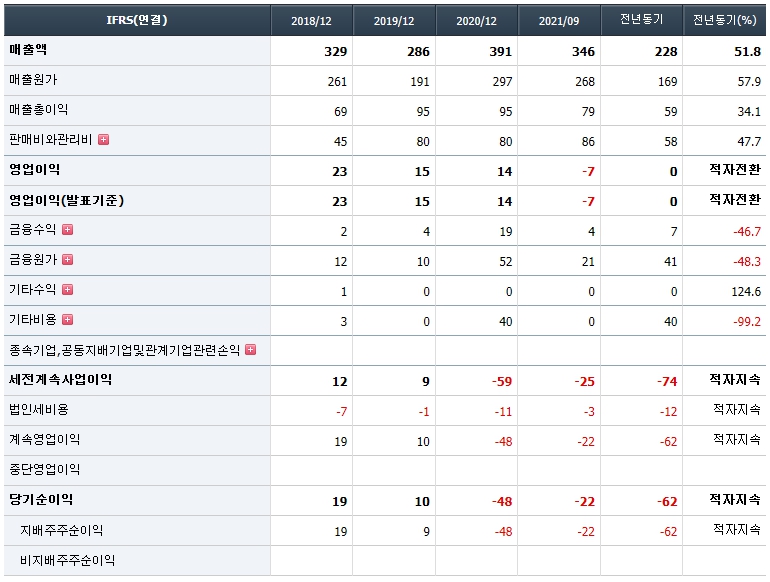Click 세전계속사업이익 value -74 in 전년동기
This screenshot has width=770, height=582.
pos(667,382)
